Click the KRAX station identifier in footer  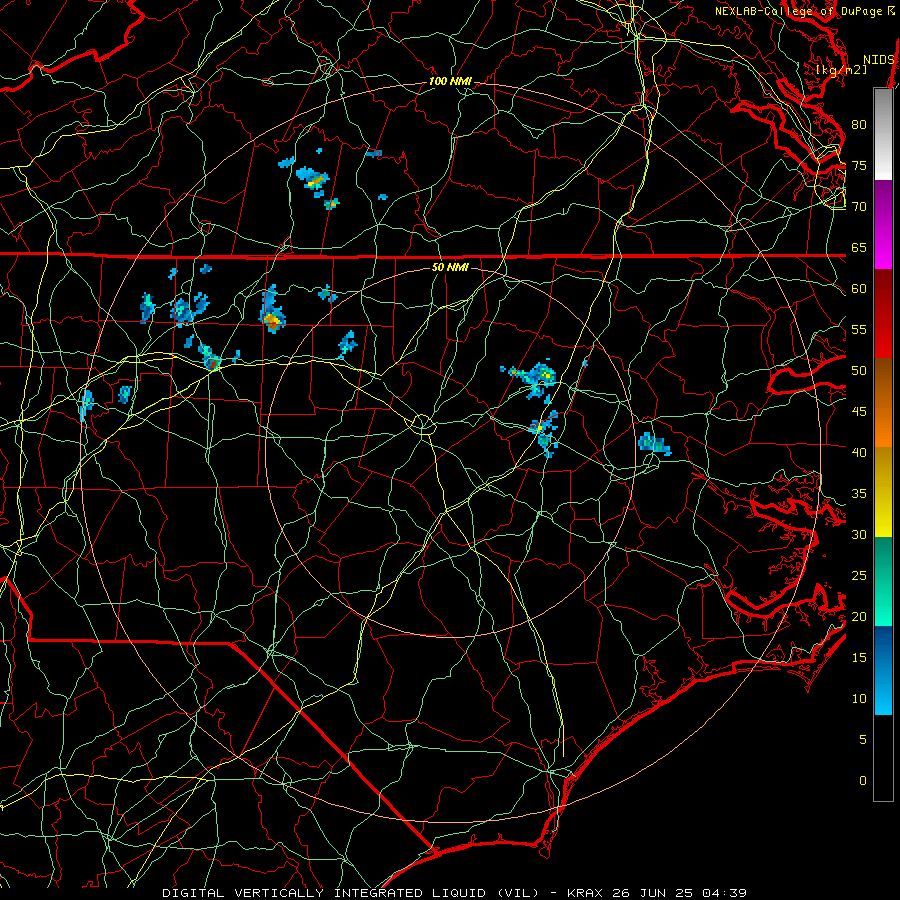[x=585, y=893]
